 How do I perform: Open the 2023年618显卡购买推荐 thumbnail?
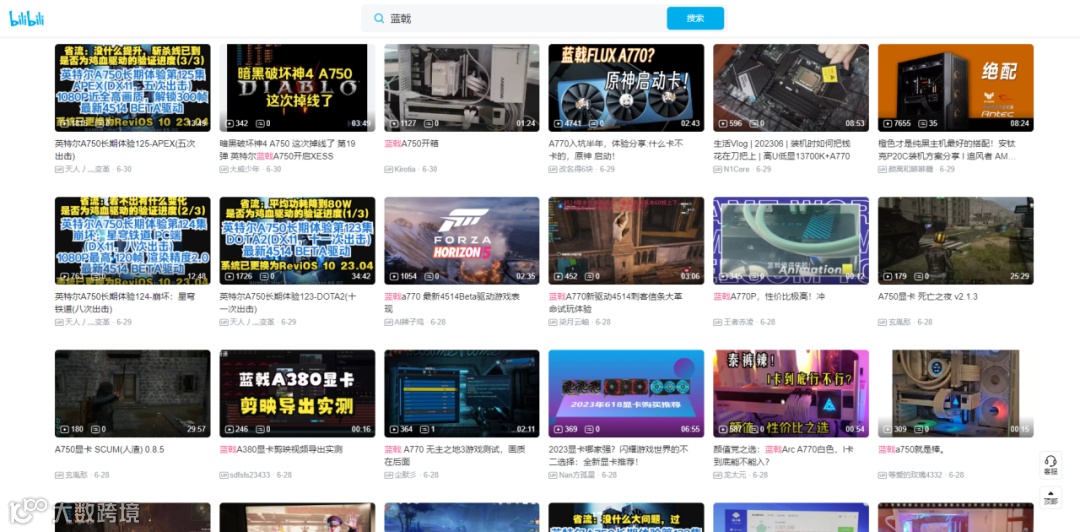point(626,393)
